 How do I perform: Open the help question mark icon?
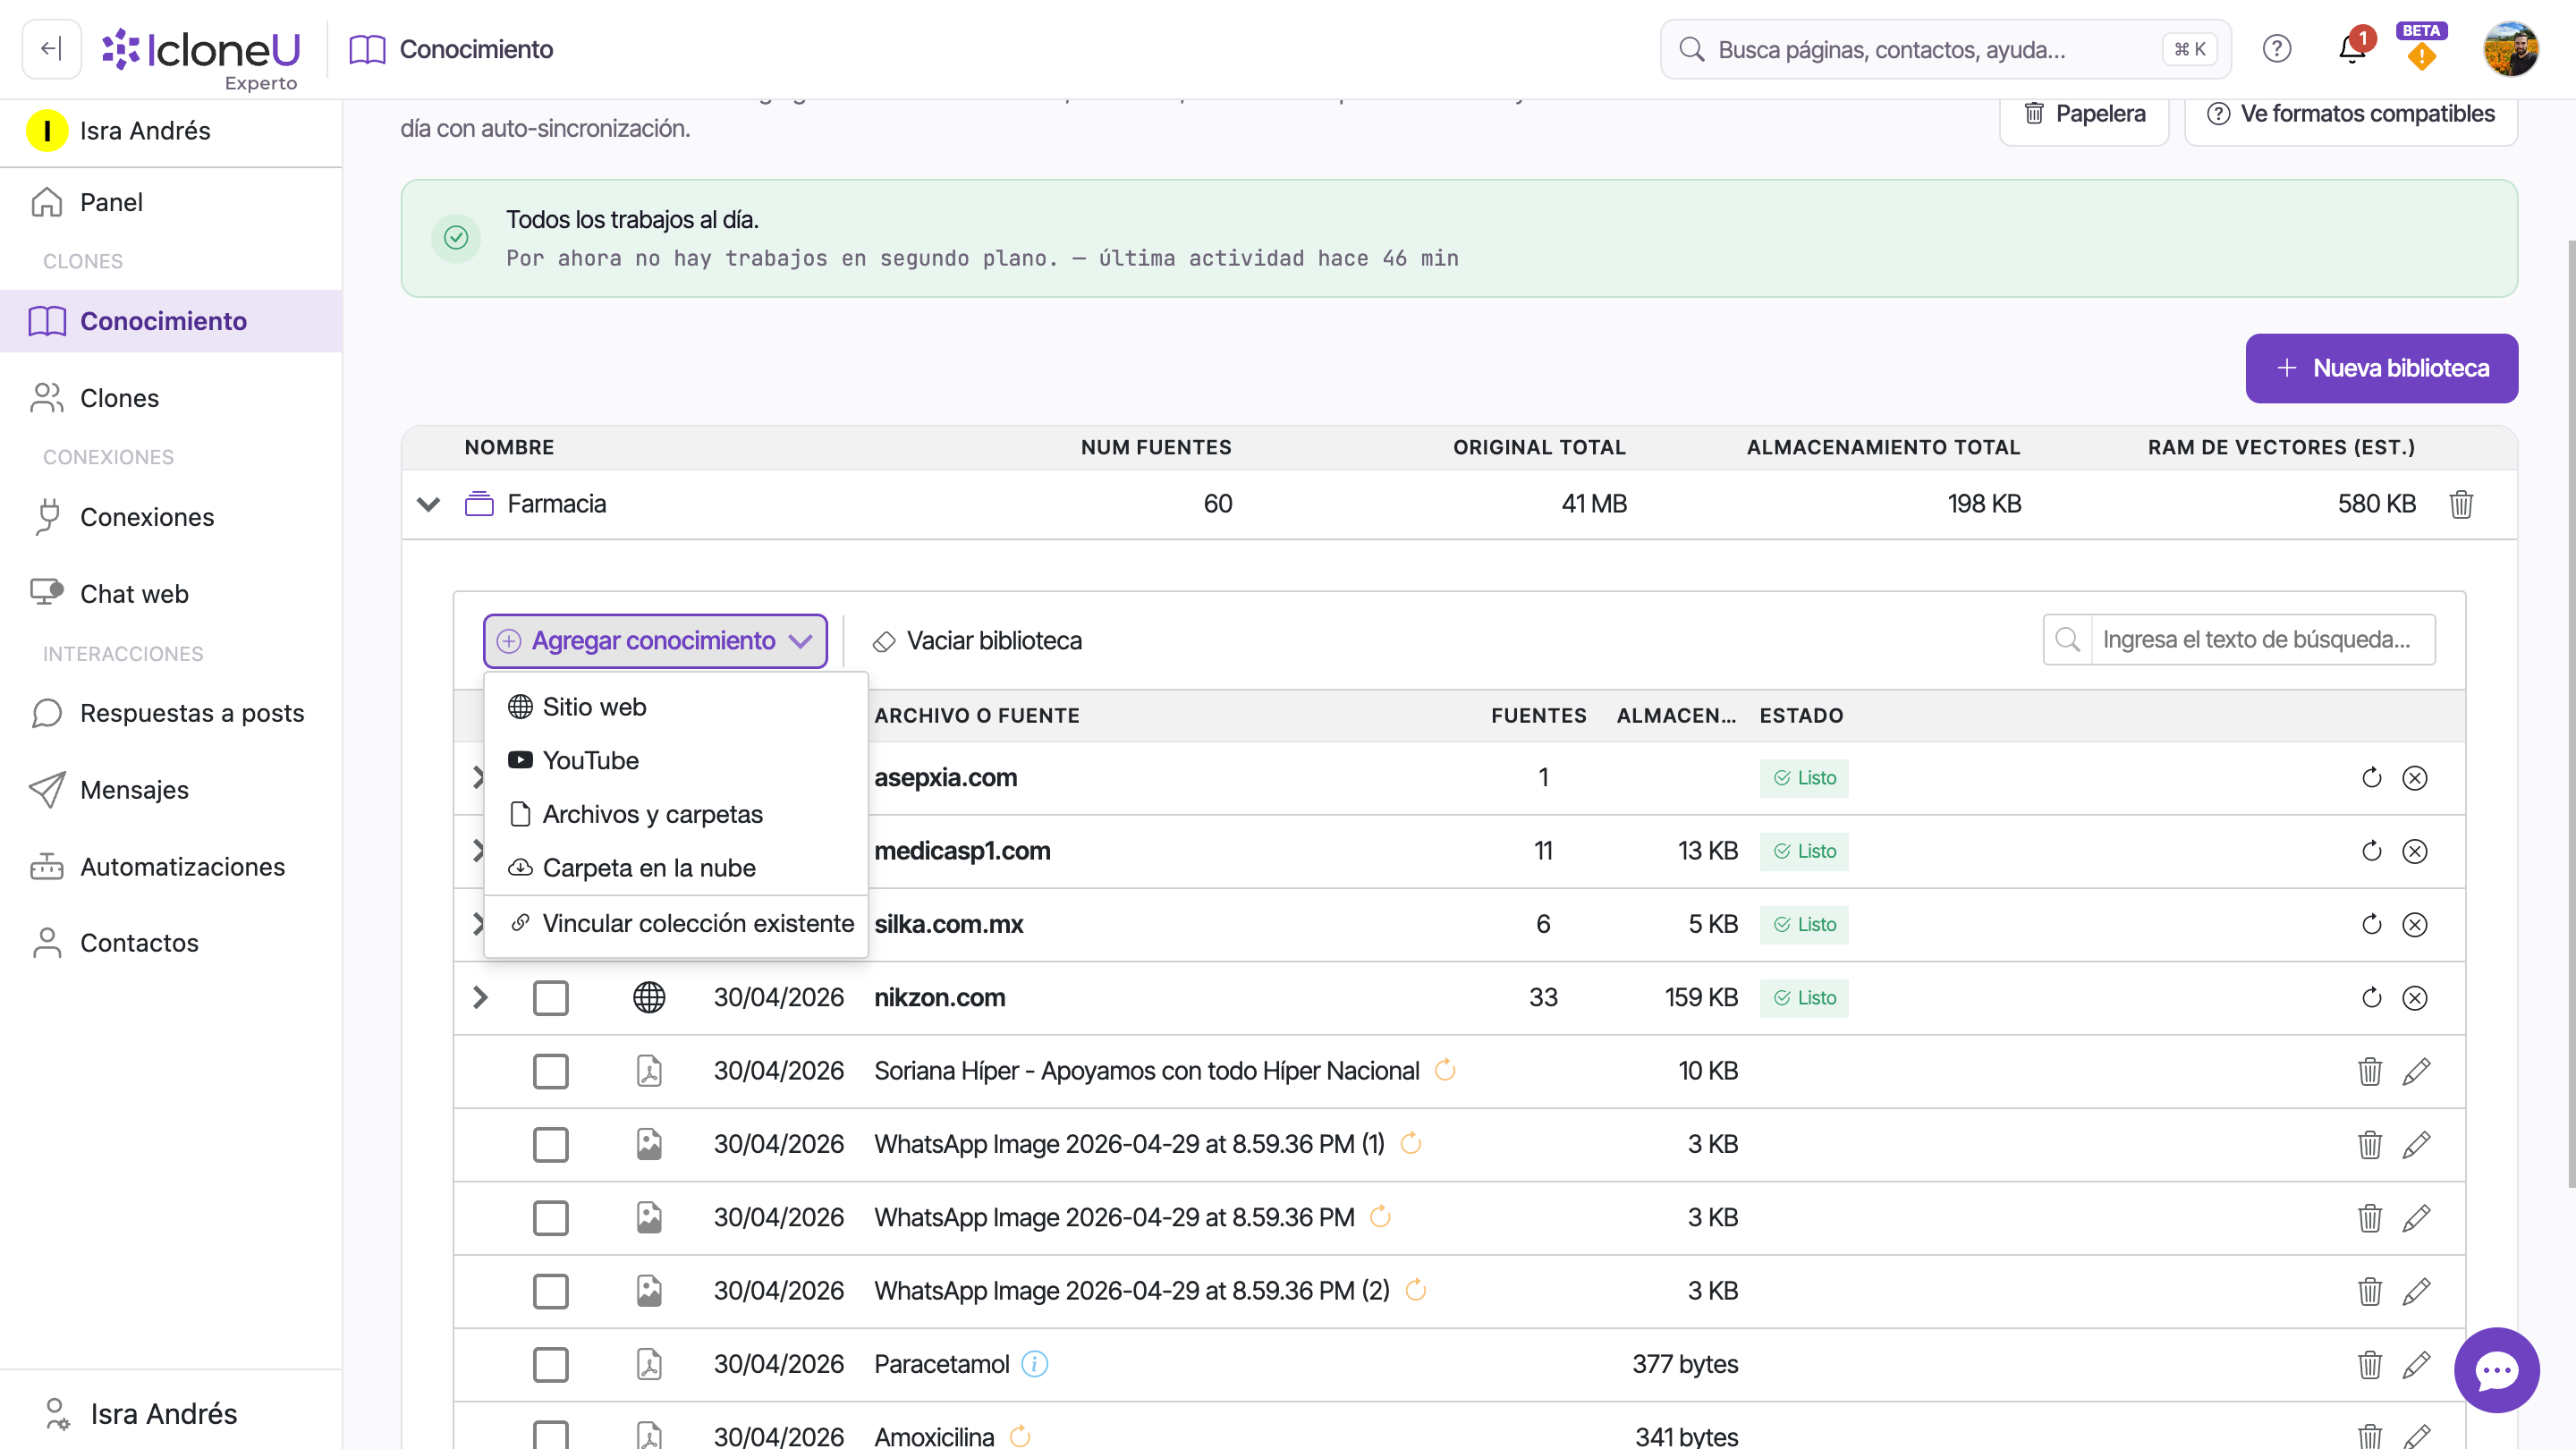pos(2276,49)
